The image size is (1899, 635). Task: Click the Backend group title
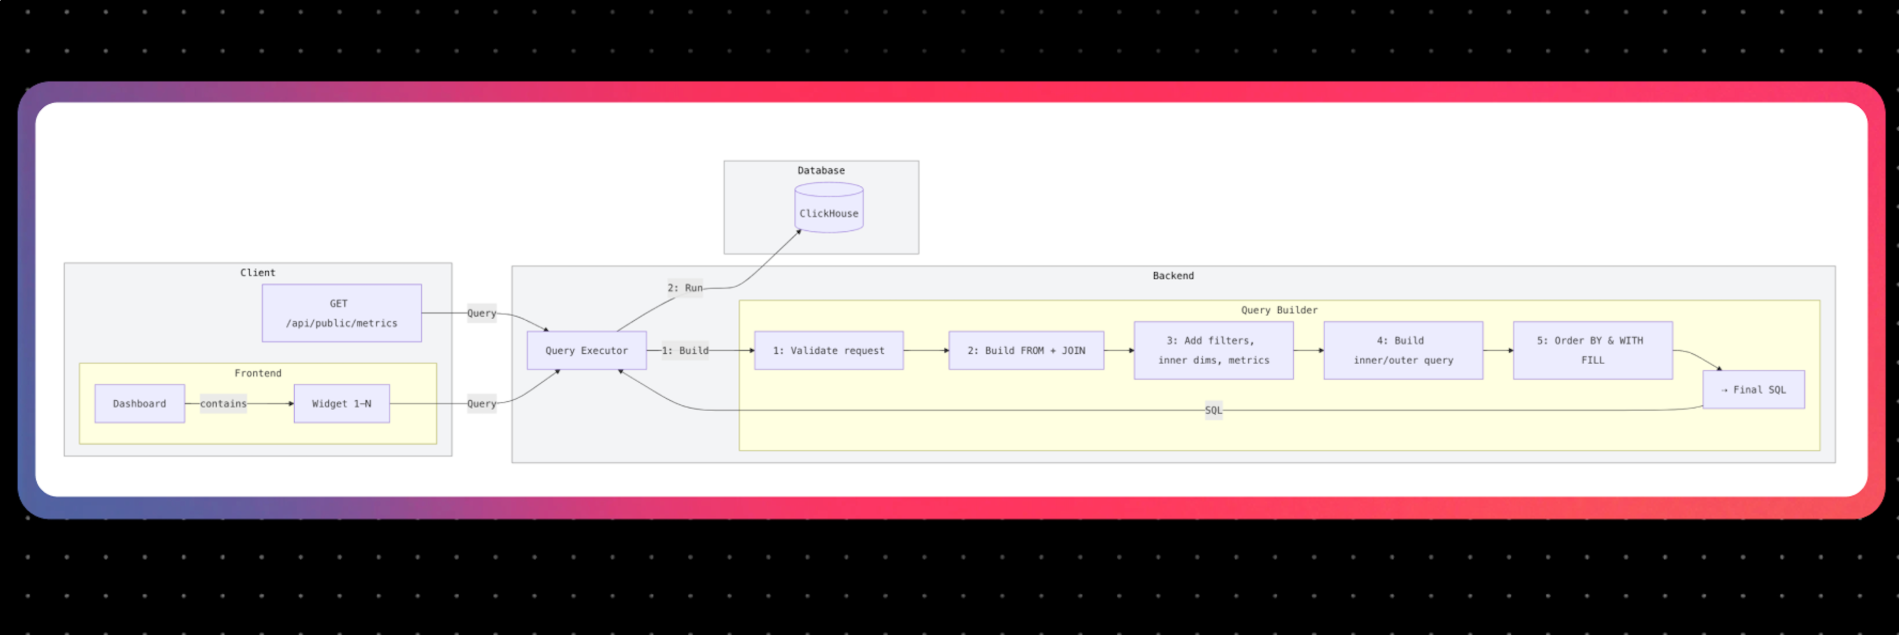(x=1173, y=276)
